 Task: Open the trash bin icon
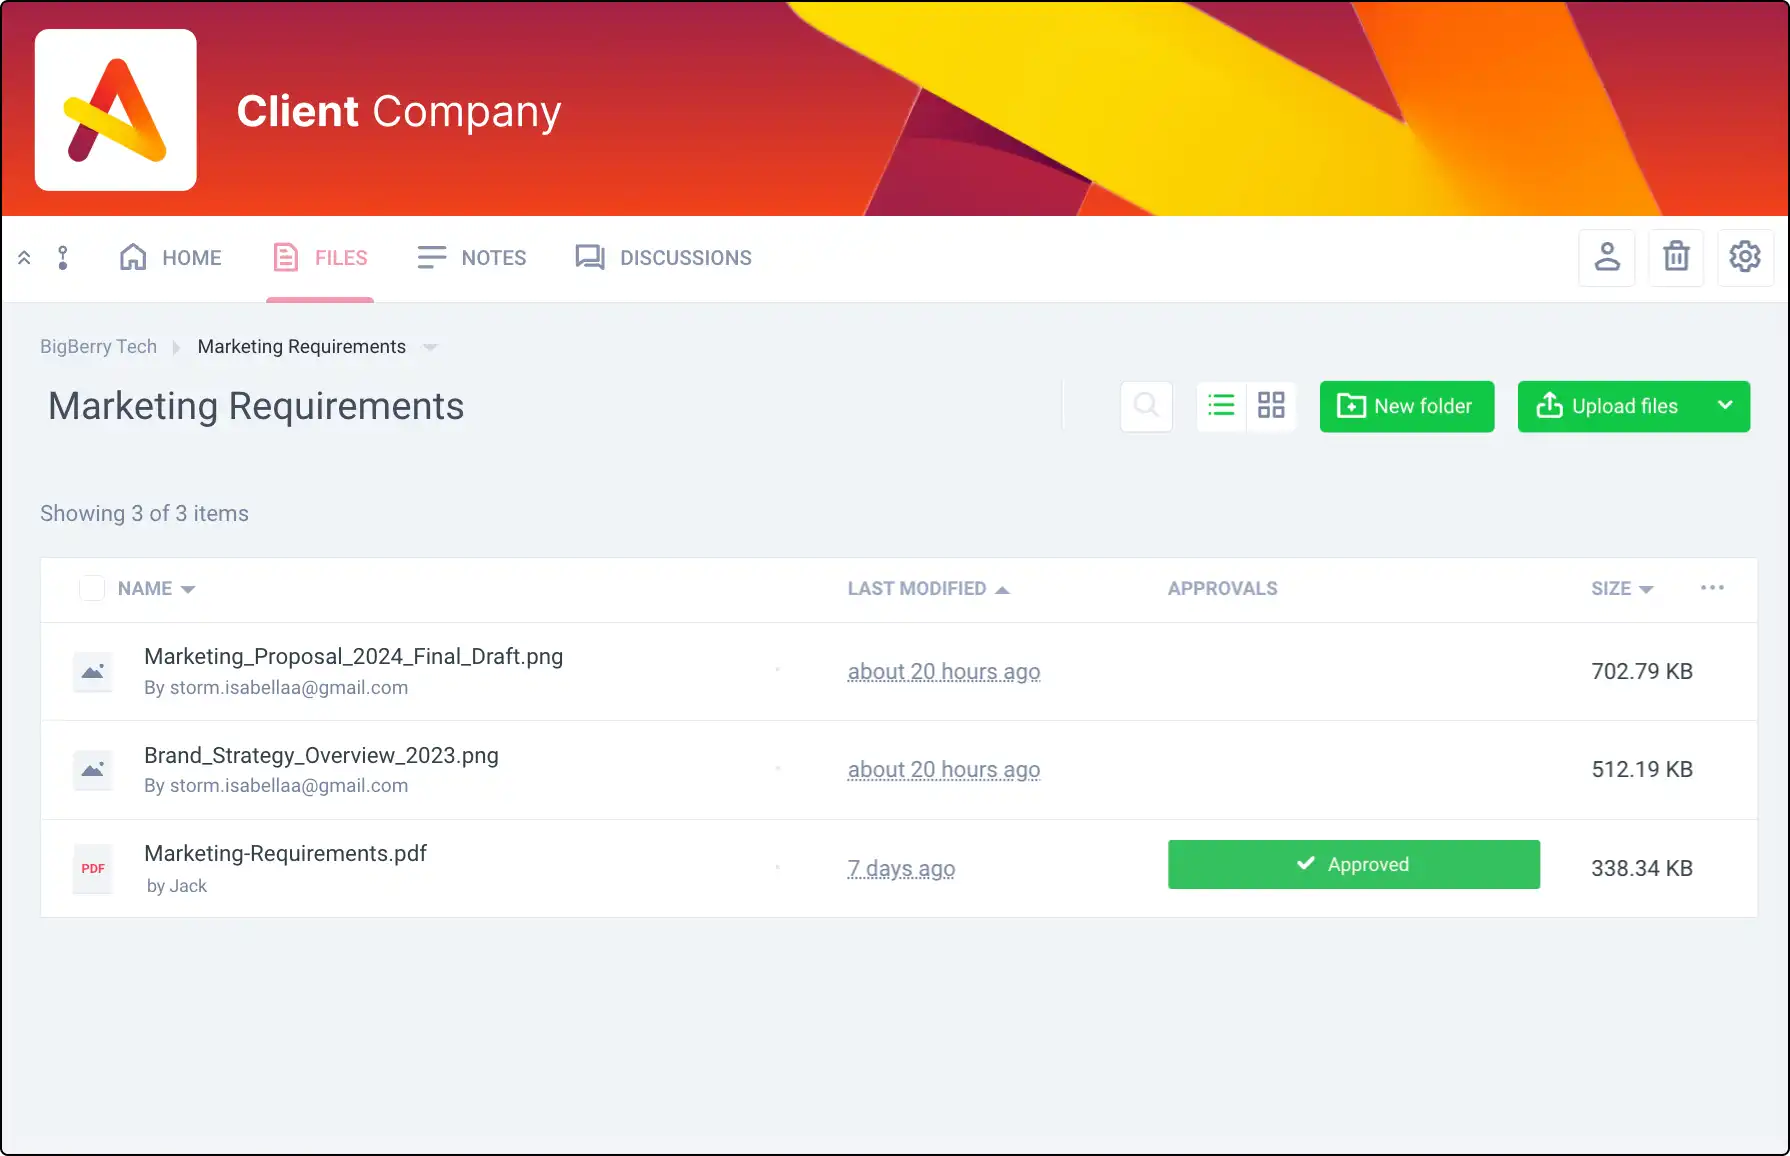click(x=1676, y=258)
